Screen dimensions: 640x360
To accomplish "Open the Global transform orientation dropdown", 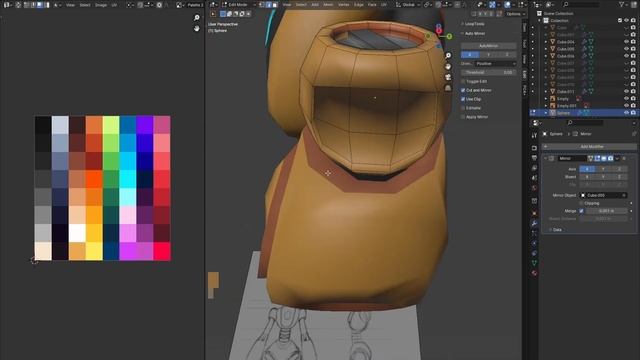I will coord(407,5).
